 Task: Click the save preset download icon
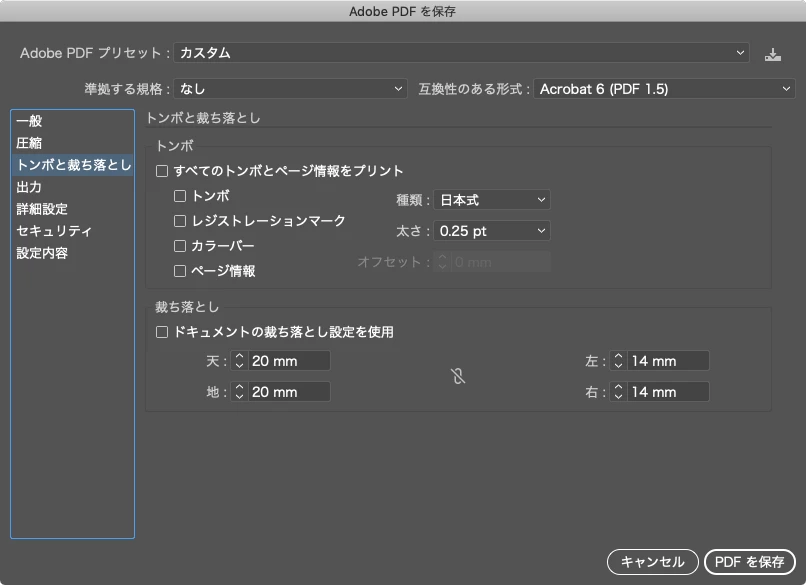(x=773, y=53)
